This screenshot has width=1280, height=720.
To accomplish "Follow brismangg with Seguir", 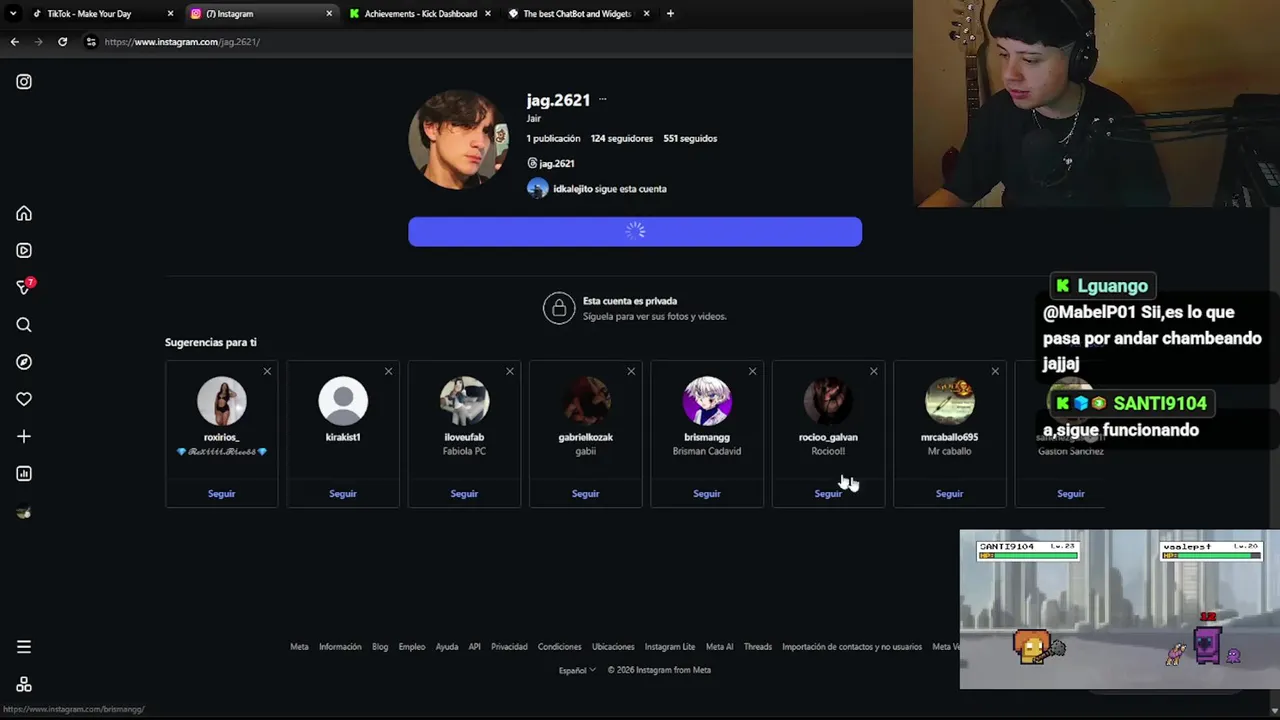I will [x=707, y=493].
